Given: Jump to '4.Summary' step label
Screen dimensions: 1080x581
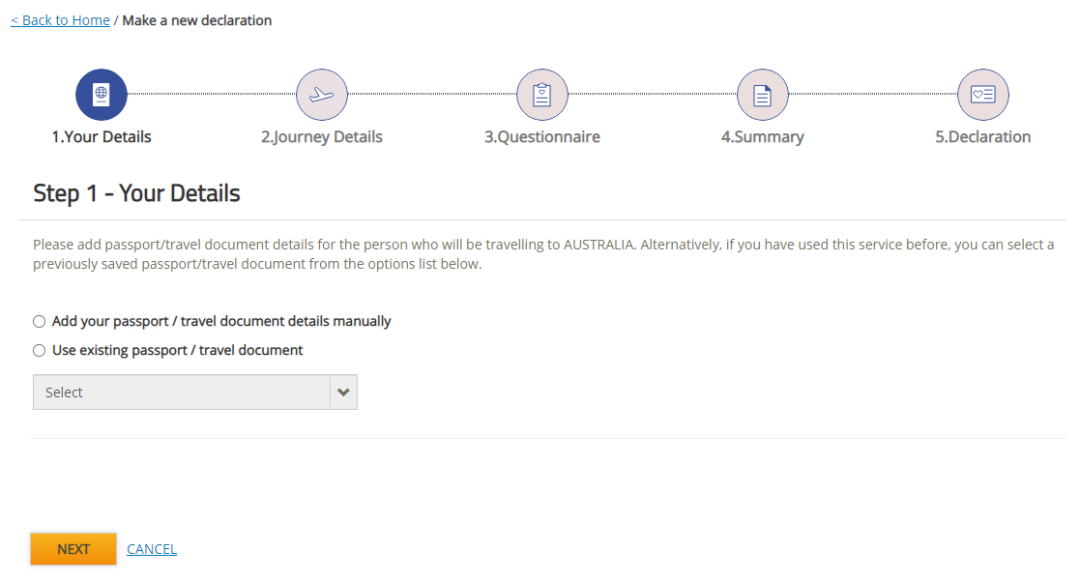Looking at the screenshot, I should 762,137.
